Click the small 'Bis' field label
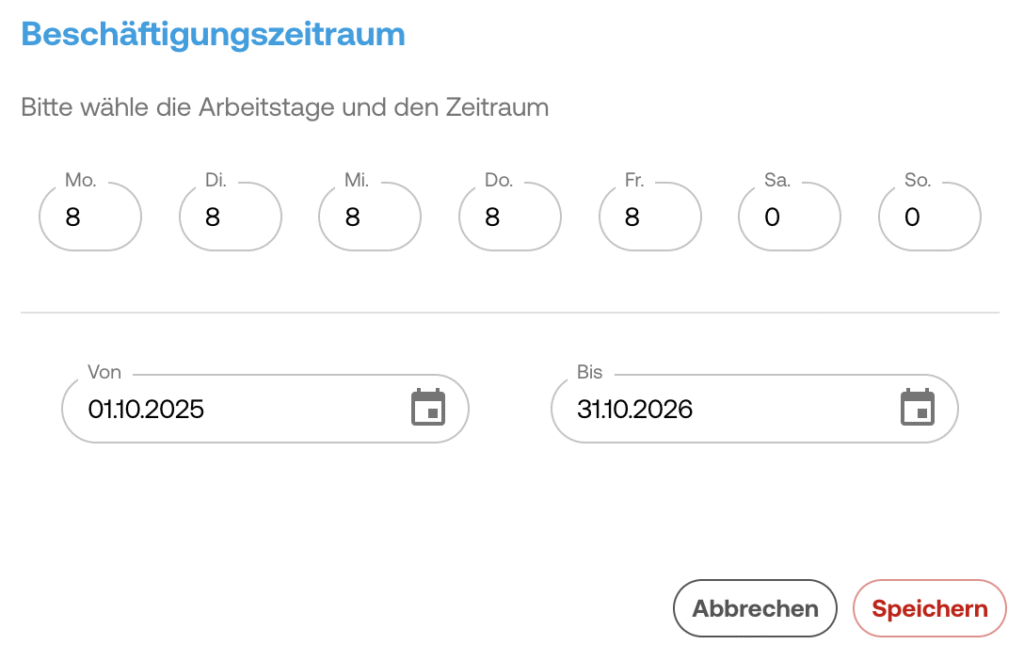Image resolution: width=1024 pixels, height=661 pixels. pyautogui.click(x=590, y=373)
